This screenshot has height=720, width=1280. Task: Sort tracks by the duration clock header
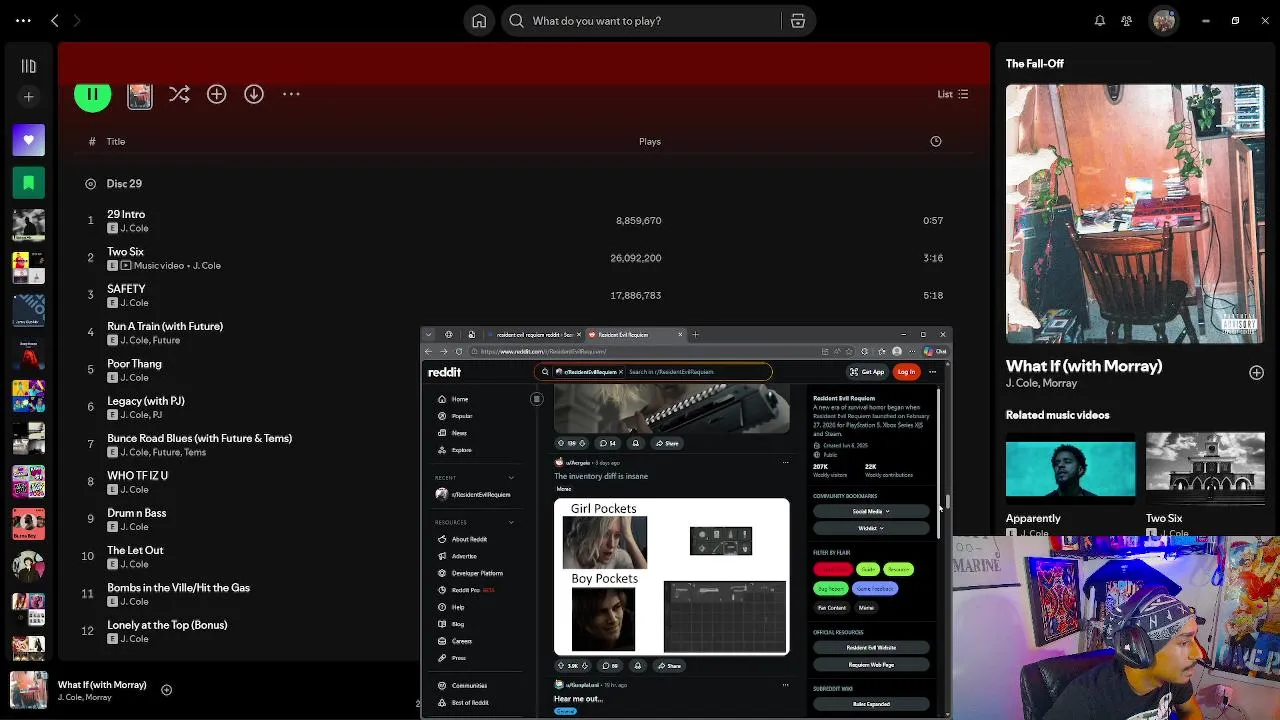point(936,142)
